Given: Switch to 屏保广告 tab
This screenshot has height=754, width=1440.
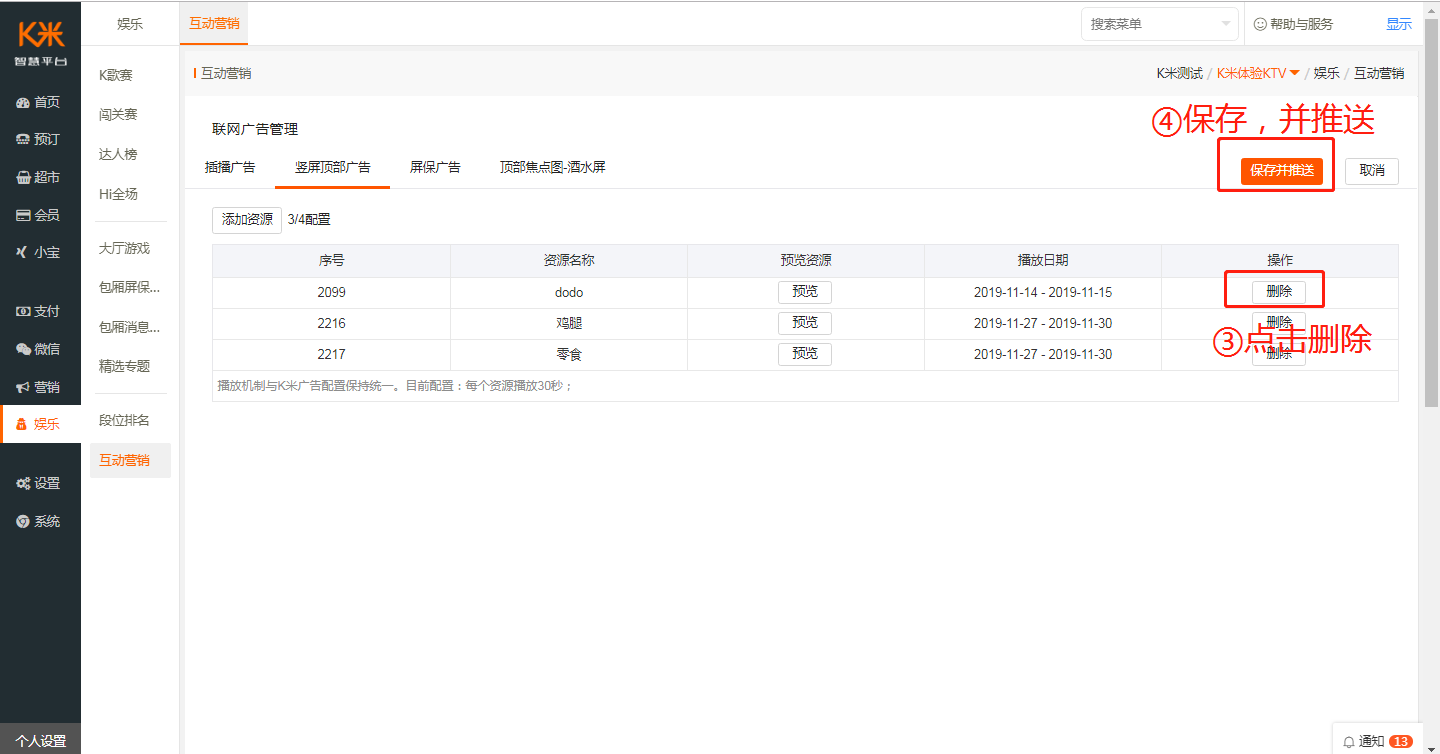Looking at the screenshot, I should [x=435, y=167].
